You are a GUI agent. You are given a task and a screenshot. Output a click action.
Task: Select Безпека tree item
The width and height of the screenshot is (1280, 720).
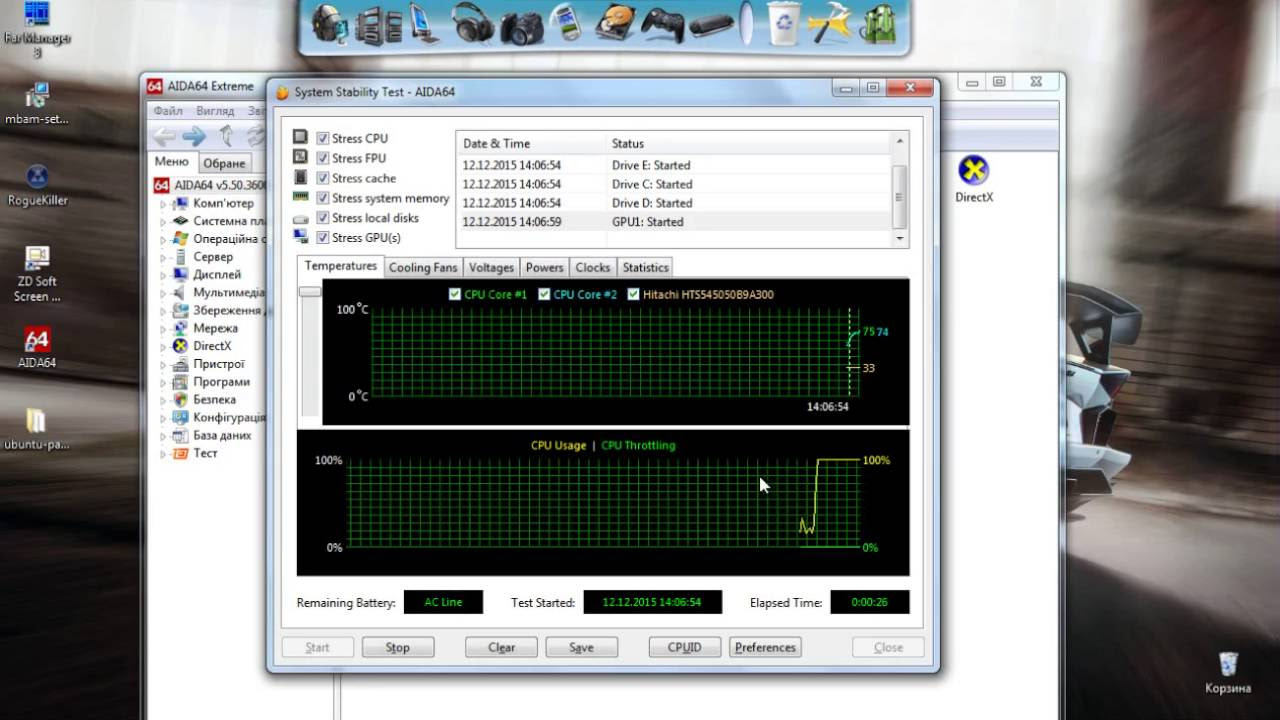pos(214,399)
